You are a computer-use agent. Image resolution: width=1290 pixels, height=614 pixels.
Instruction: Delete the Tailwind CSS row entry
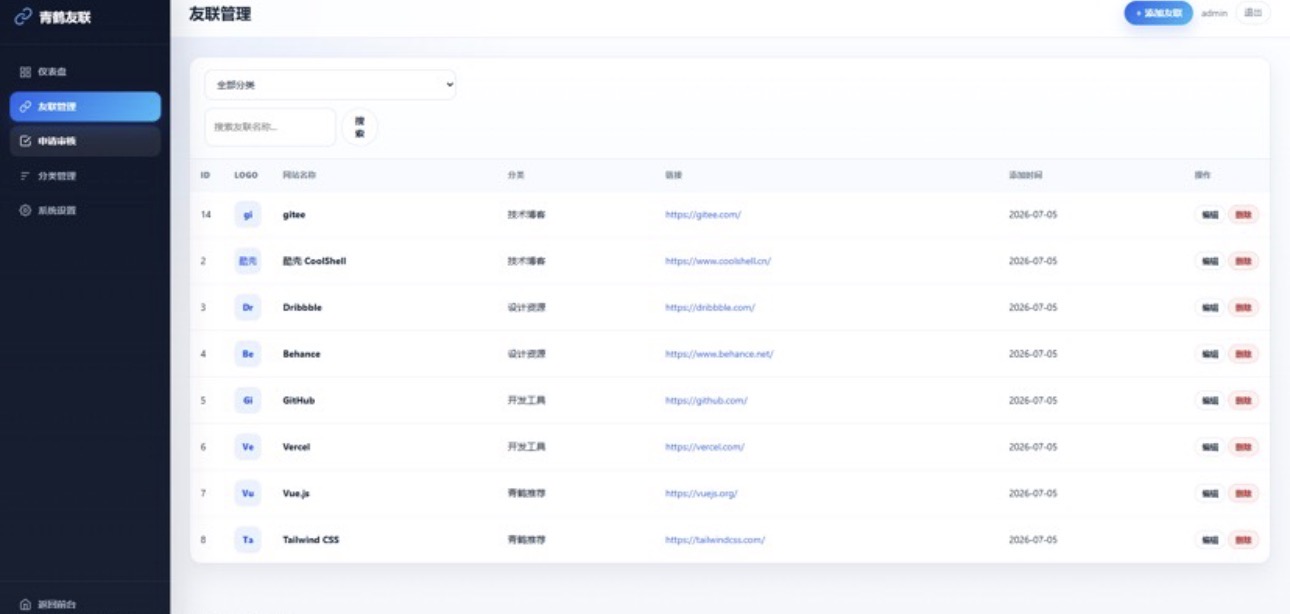pyautogui.click(x=1243, y=540)
